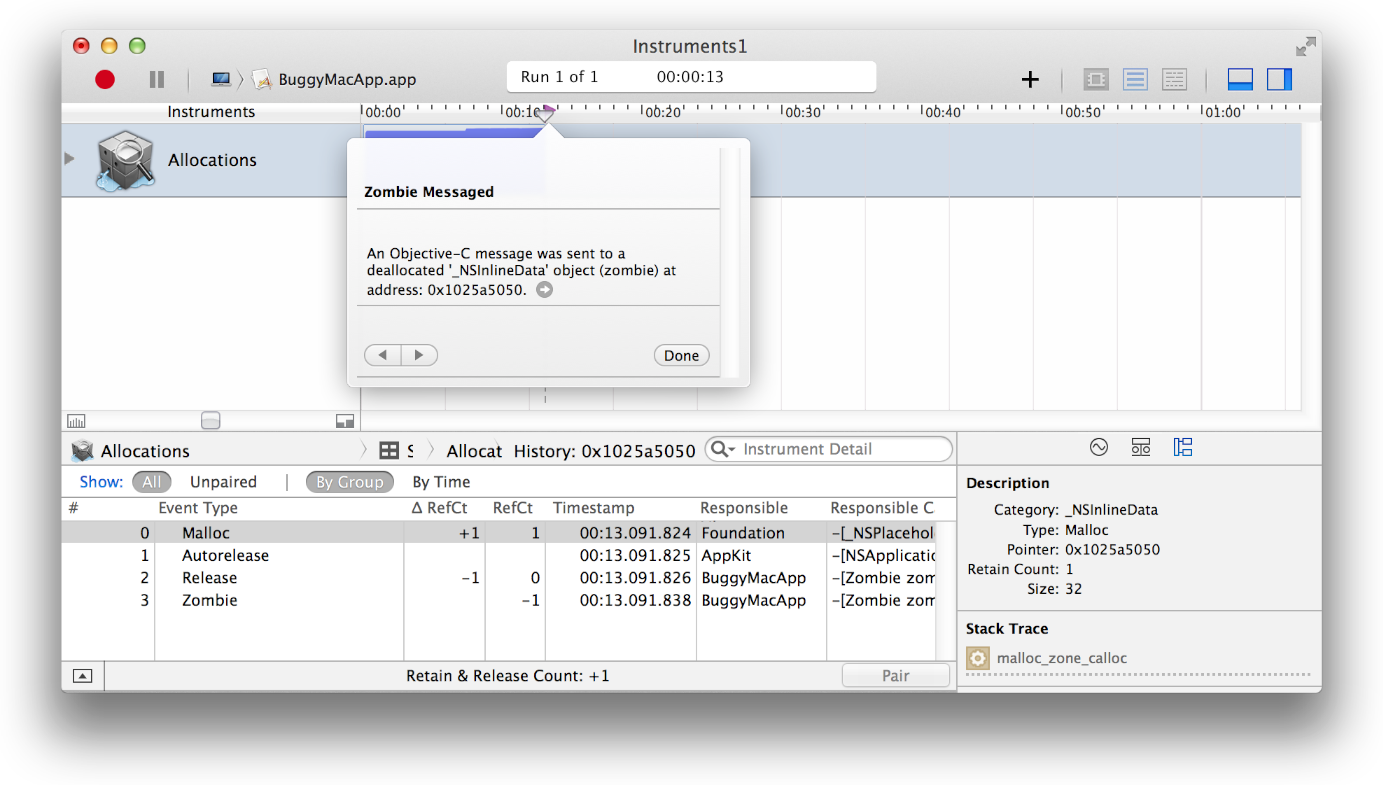Viewport: 1383px width, 785px height.
Task: Sort by Δ RefCt column header
Action: click(x=445, y=508)
